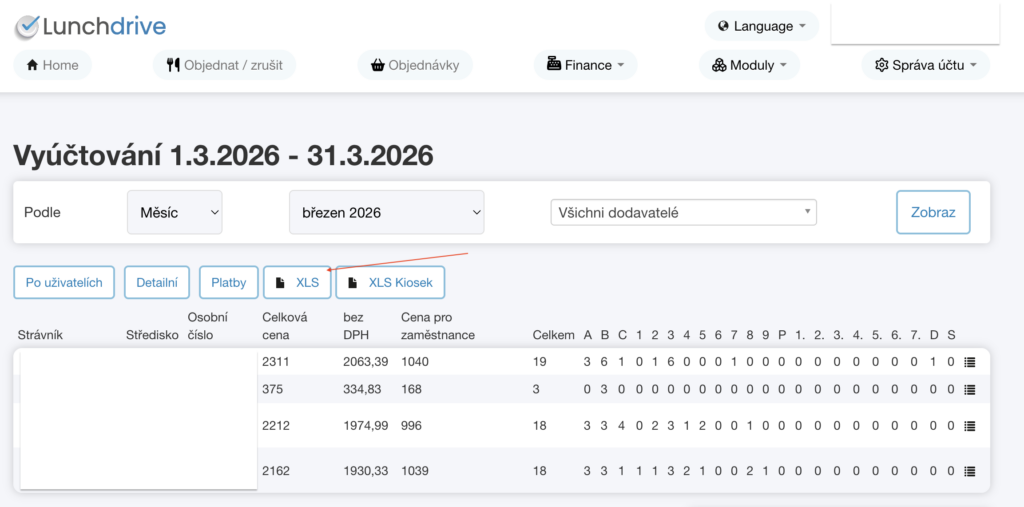This screenshot has width=1024, height=507.
Task: Open the Language selector
Action: pyautogui.click(x=761, y=26)
